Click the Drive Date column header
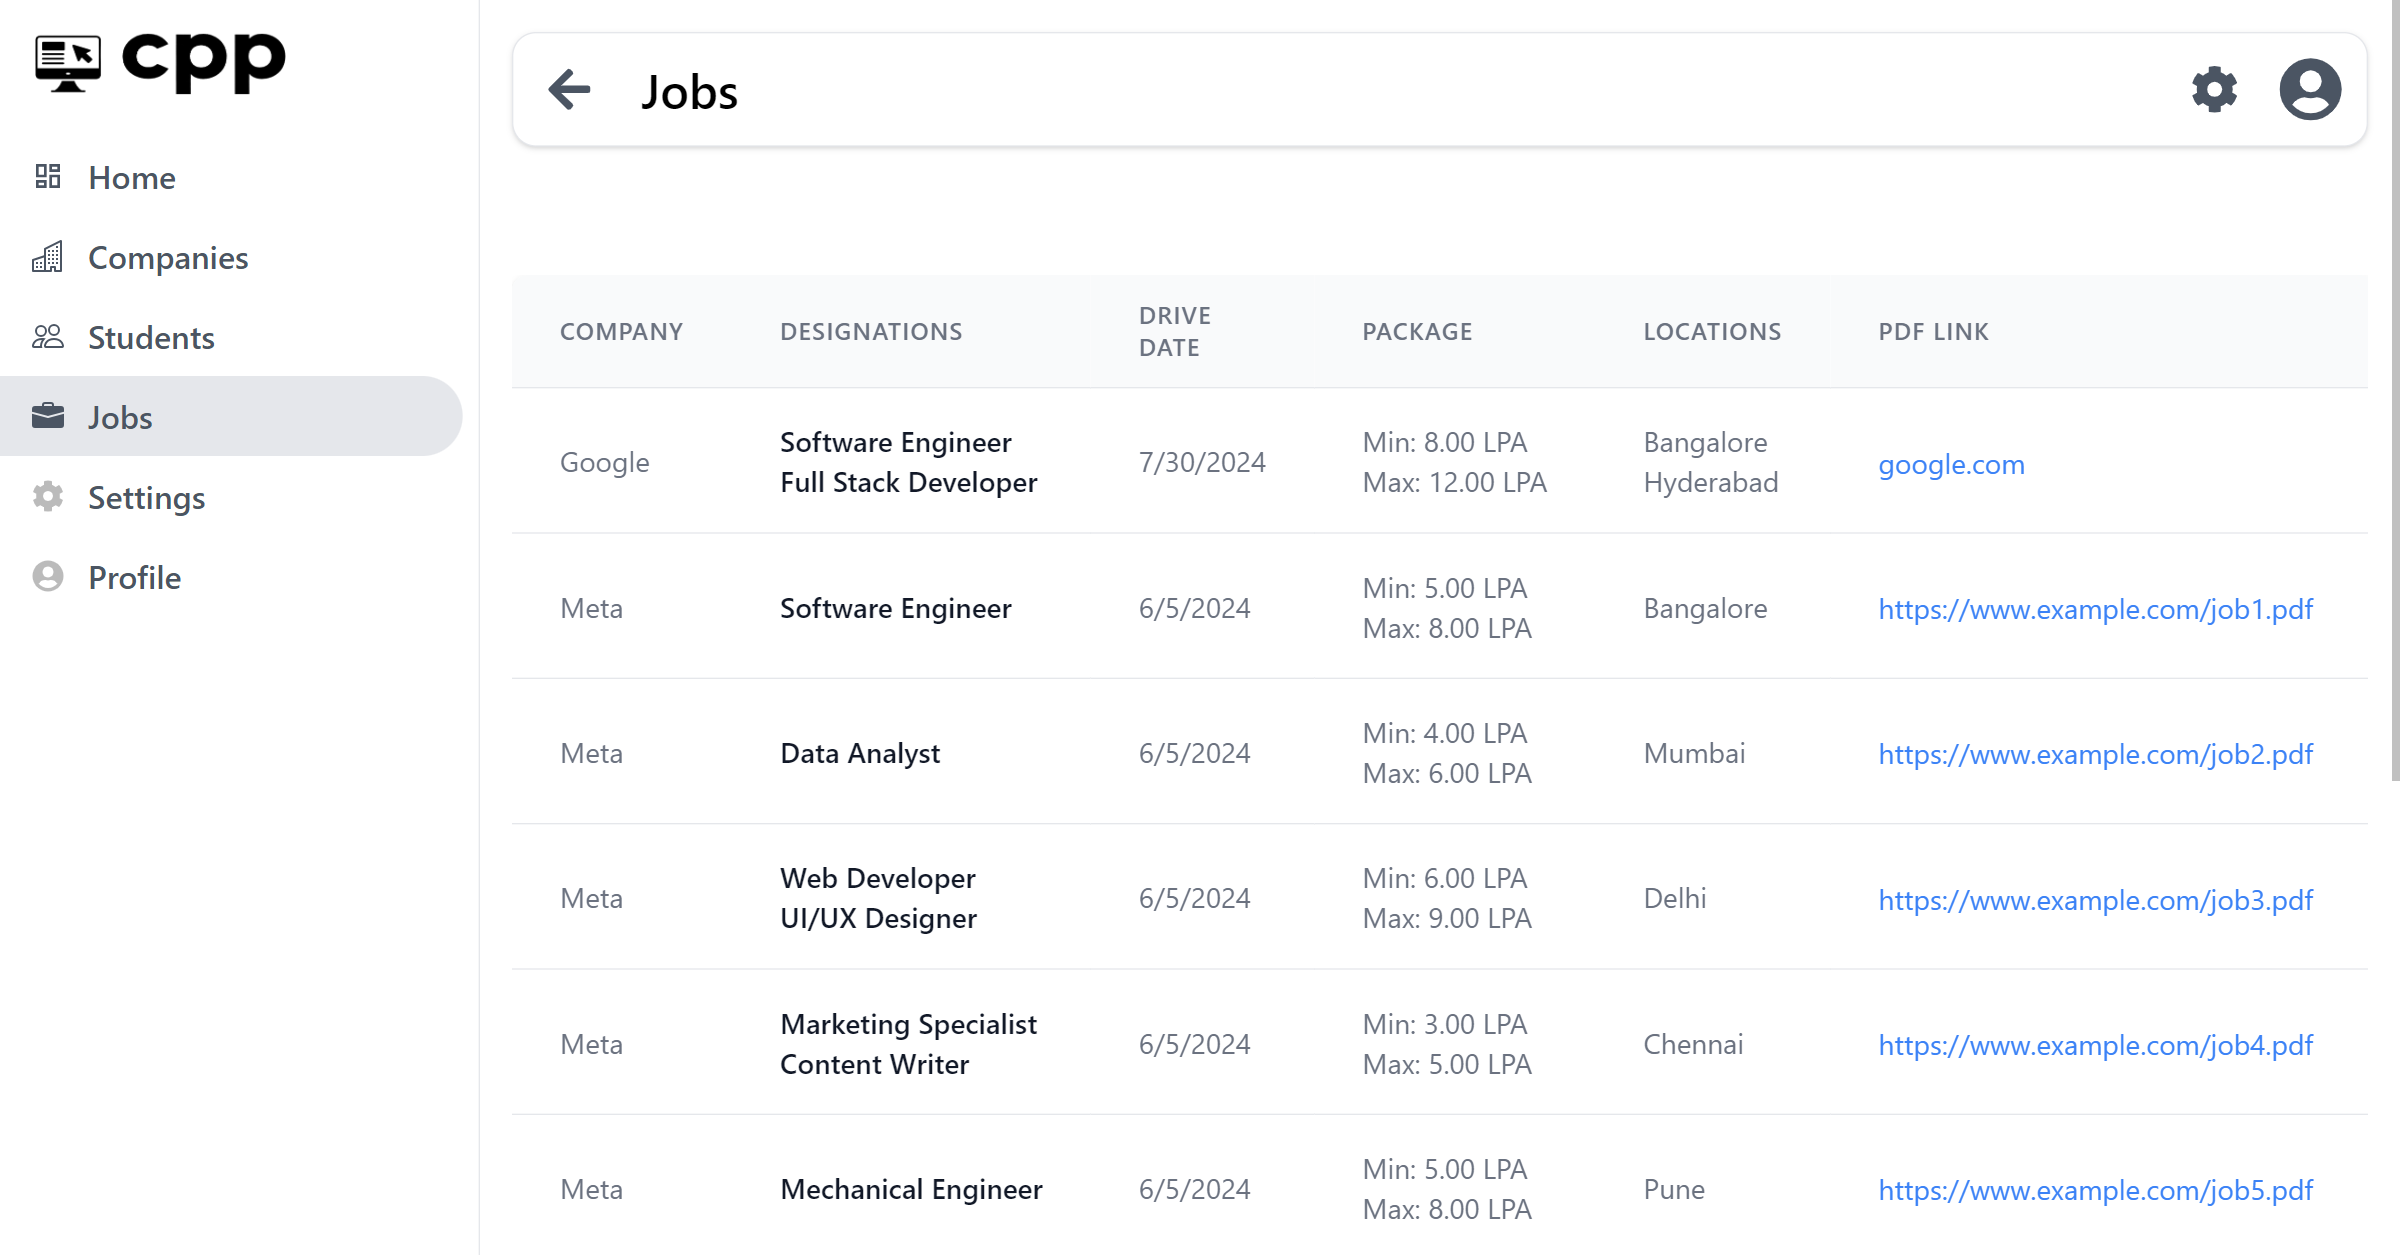 [x=1175, y=331]
